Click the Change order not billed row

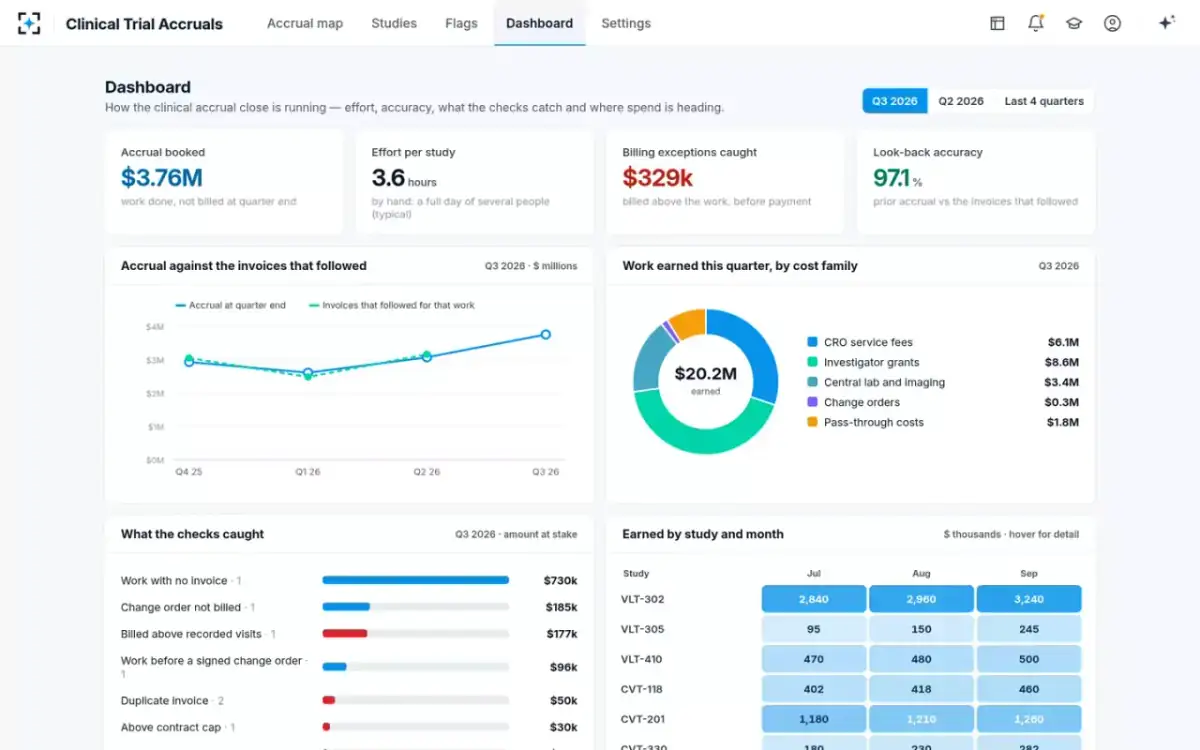(349, 607)
